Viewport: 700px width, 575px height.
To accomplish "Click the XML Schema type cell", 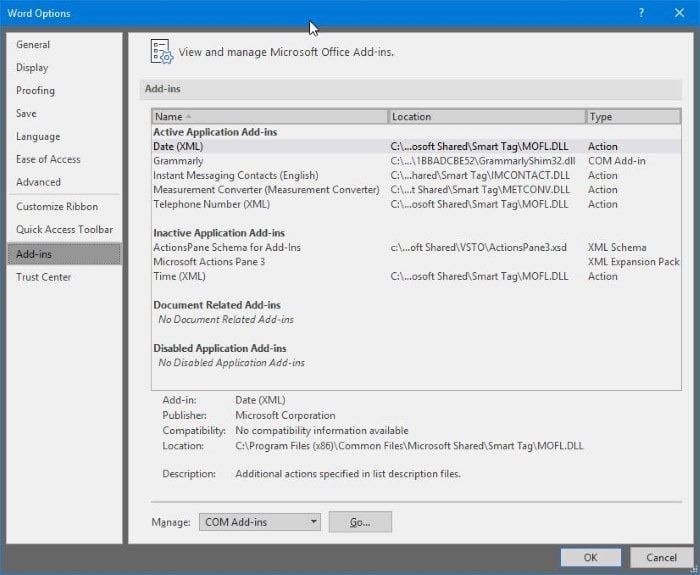I will point(617,247).
